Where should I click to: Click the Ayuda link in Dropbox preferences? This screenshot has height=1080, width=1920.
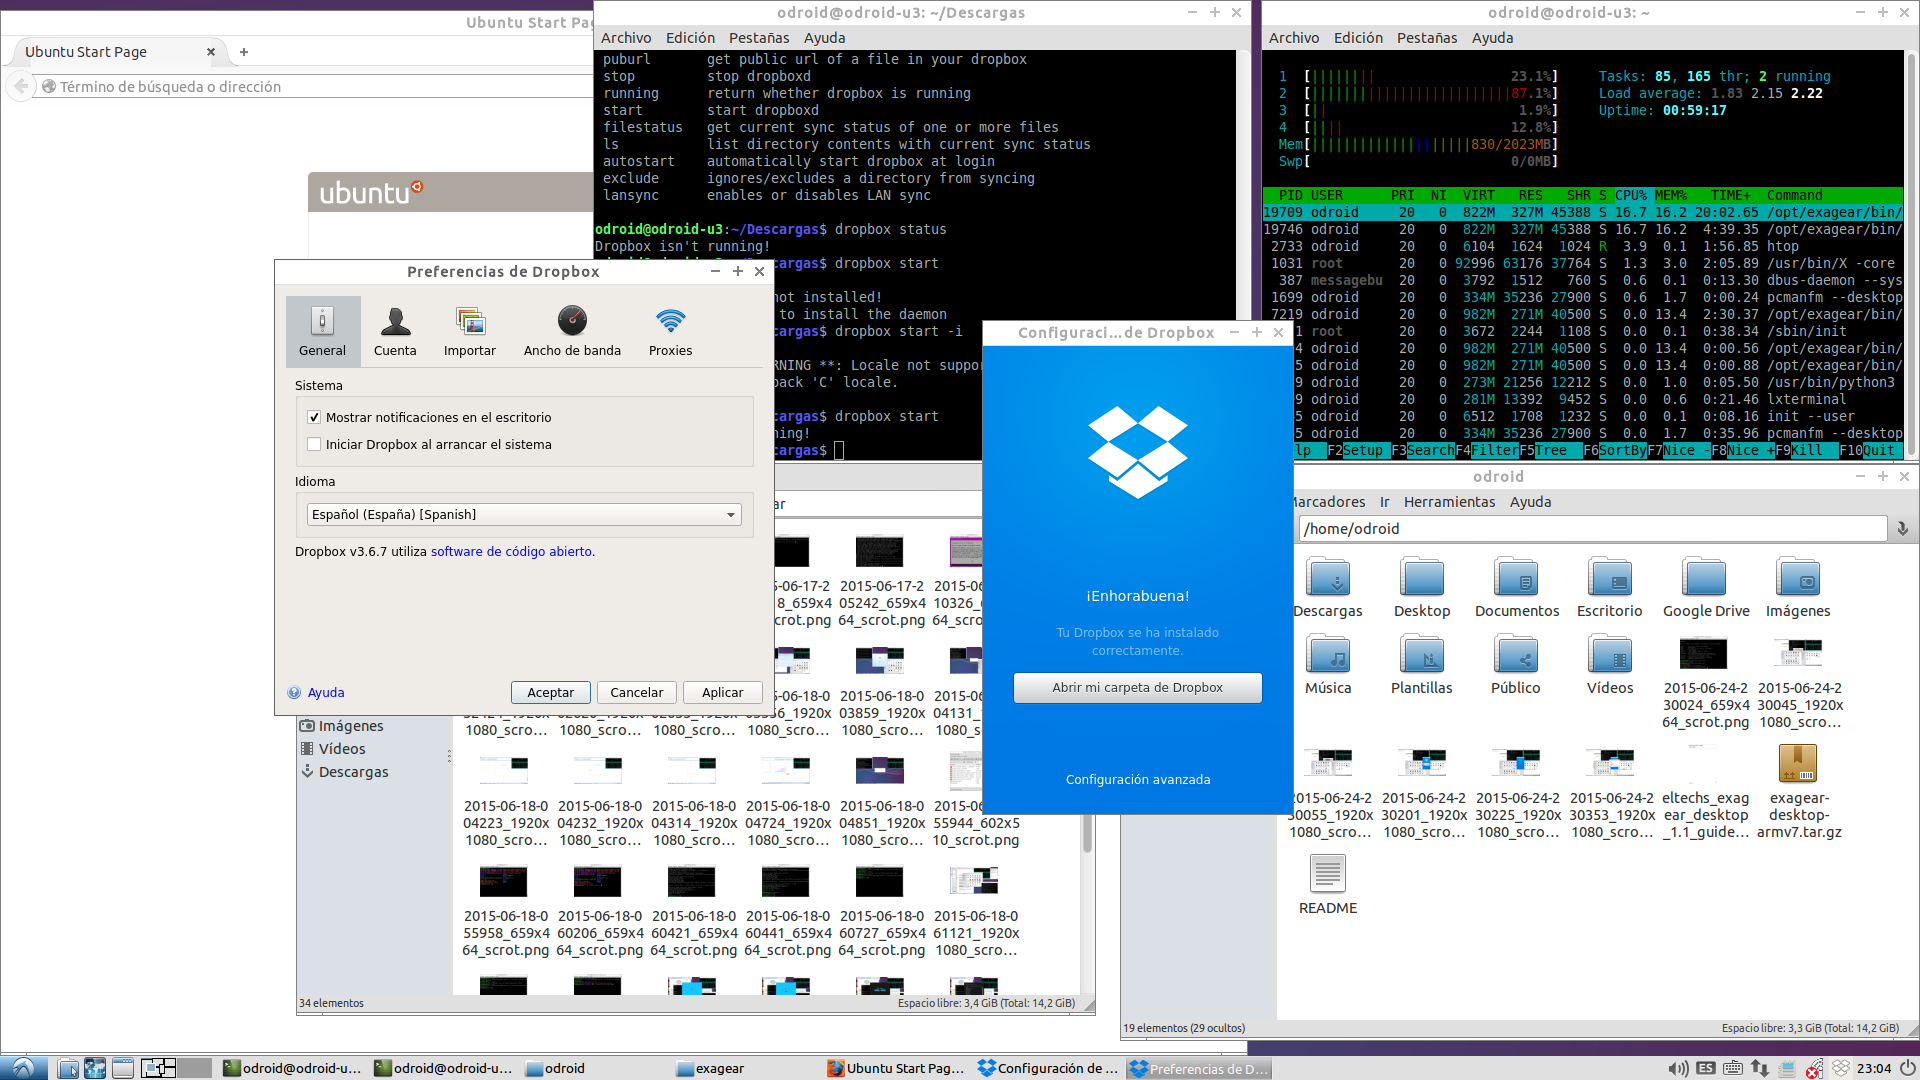point(326,692)
